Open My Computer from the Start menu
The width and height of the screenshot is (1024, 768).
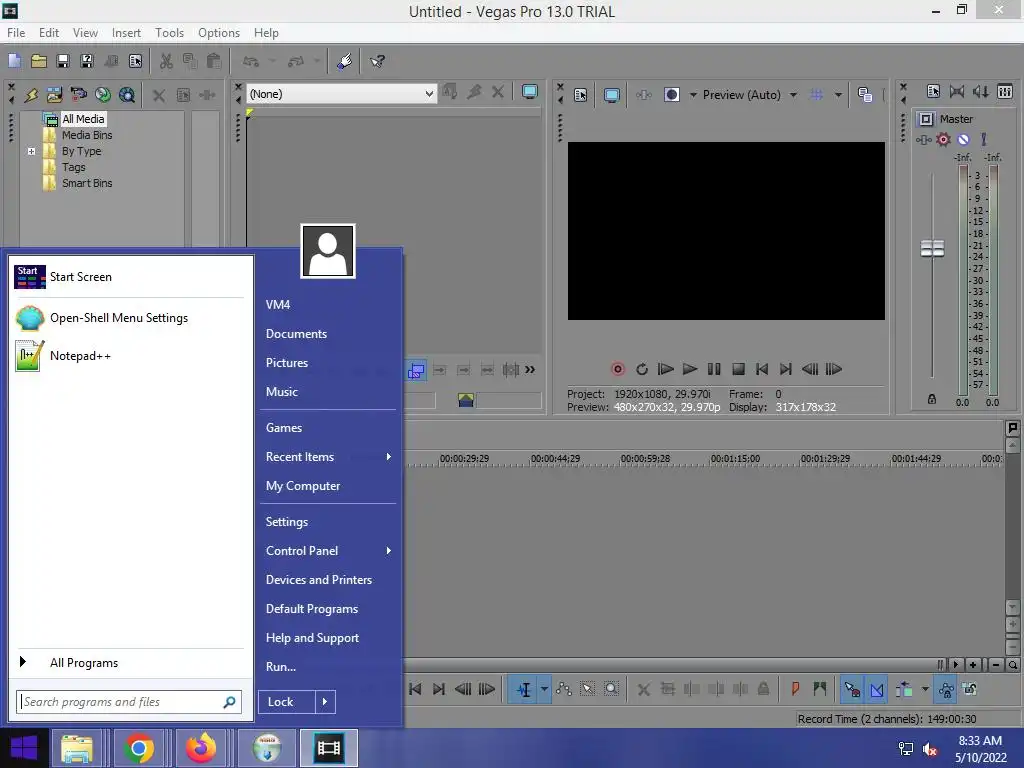(303, 486)
